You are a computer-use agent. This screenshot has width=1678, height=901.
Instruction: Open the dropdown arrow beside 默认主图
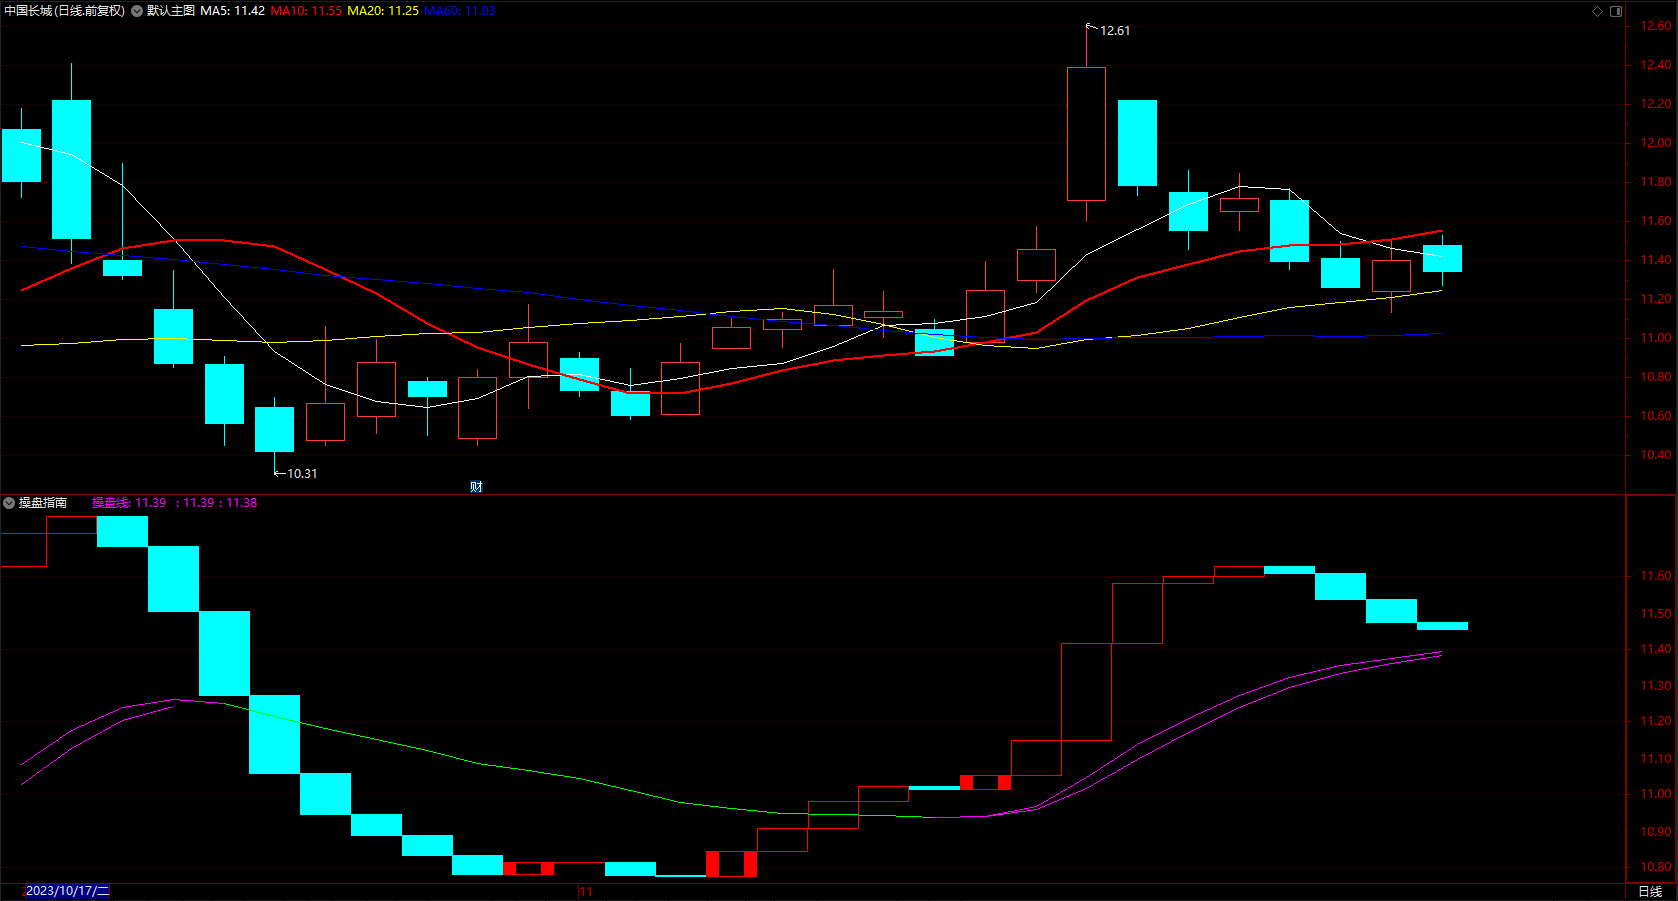[137, 11]
